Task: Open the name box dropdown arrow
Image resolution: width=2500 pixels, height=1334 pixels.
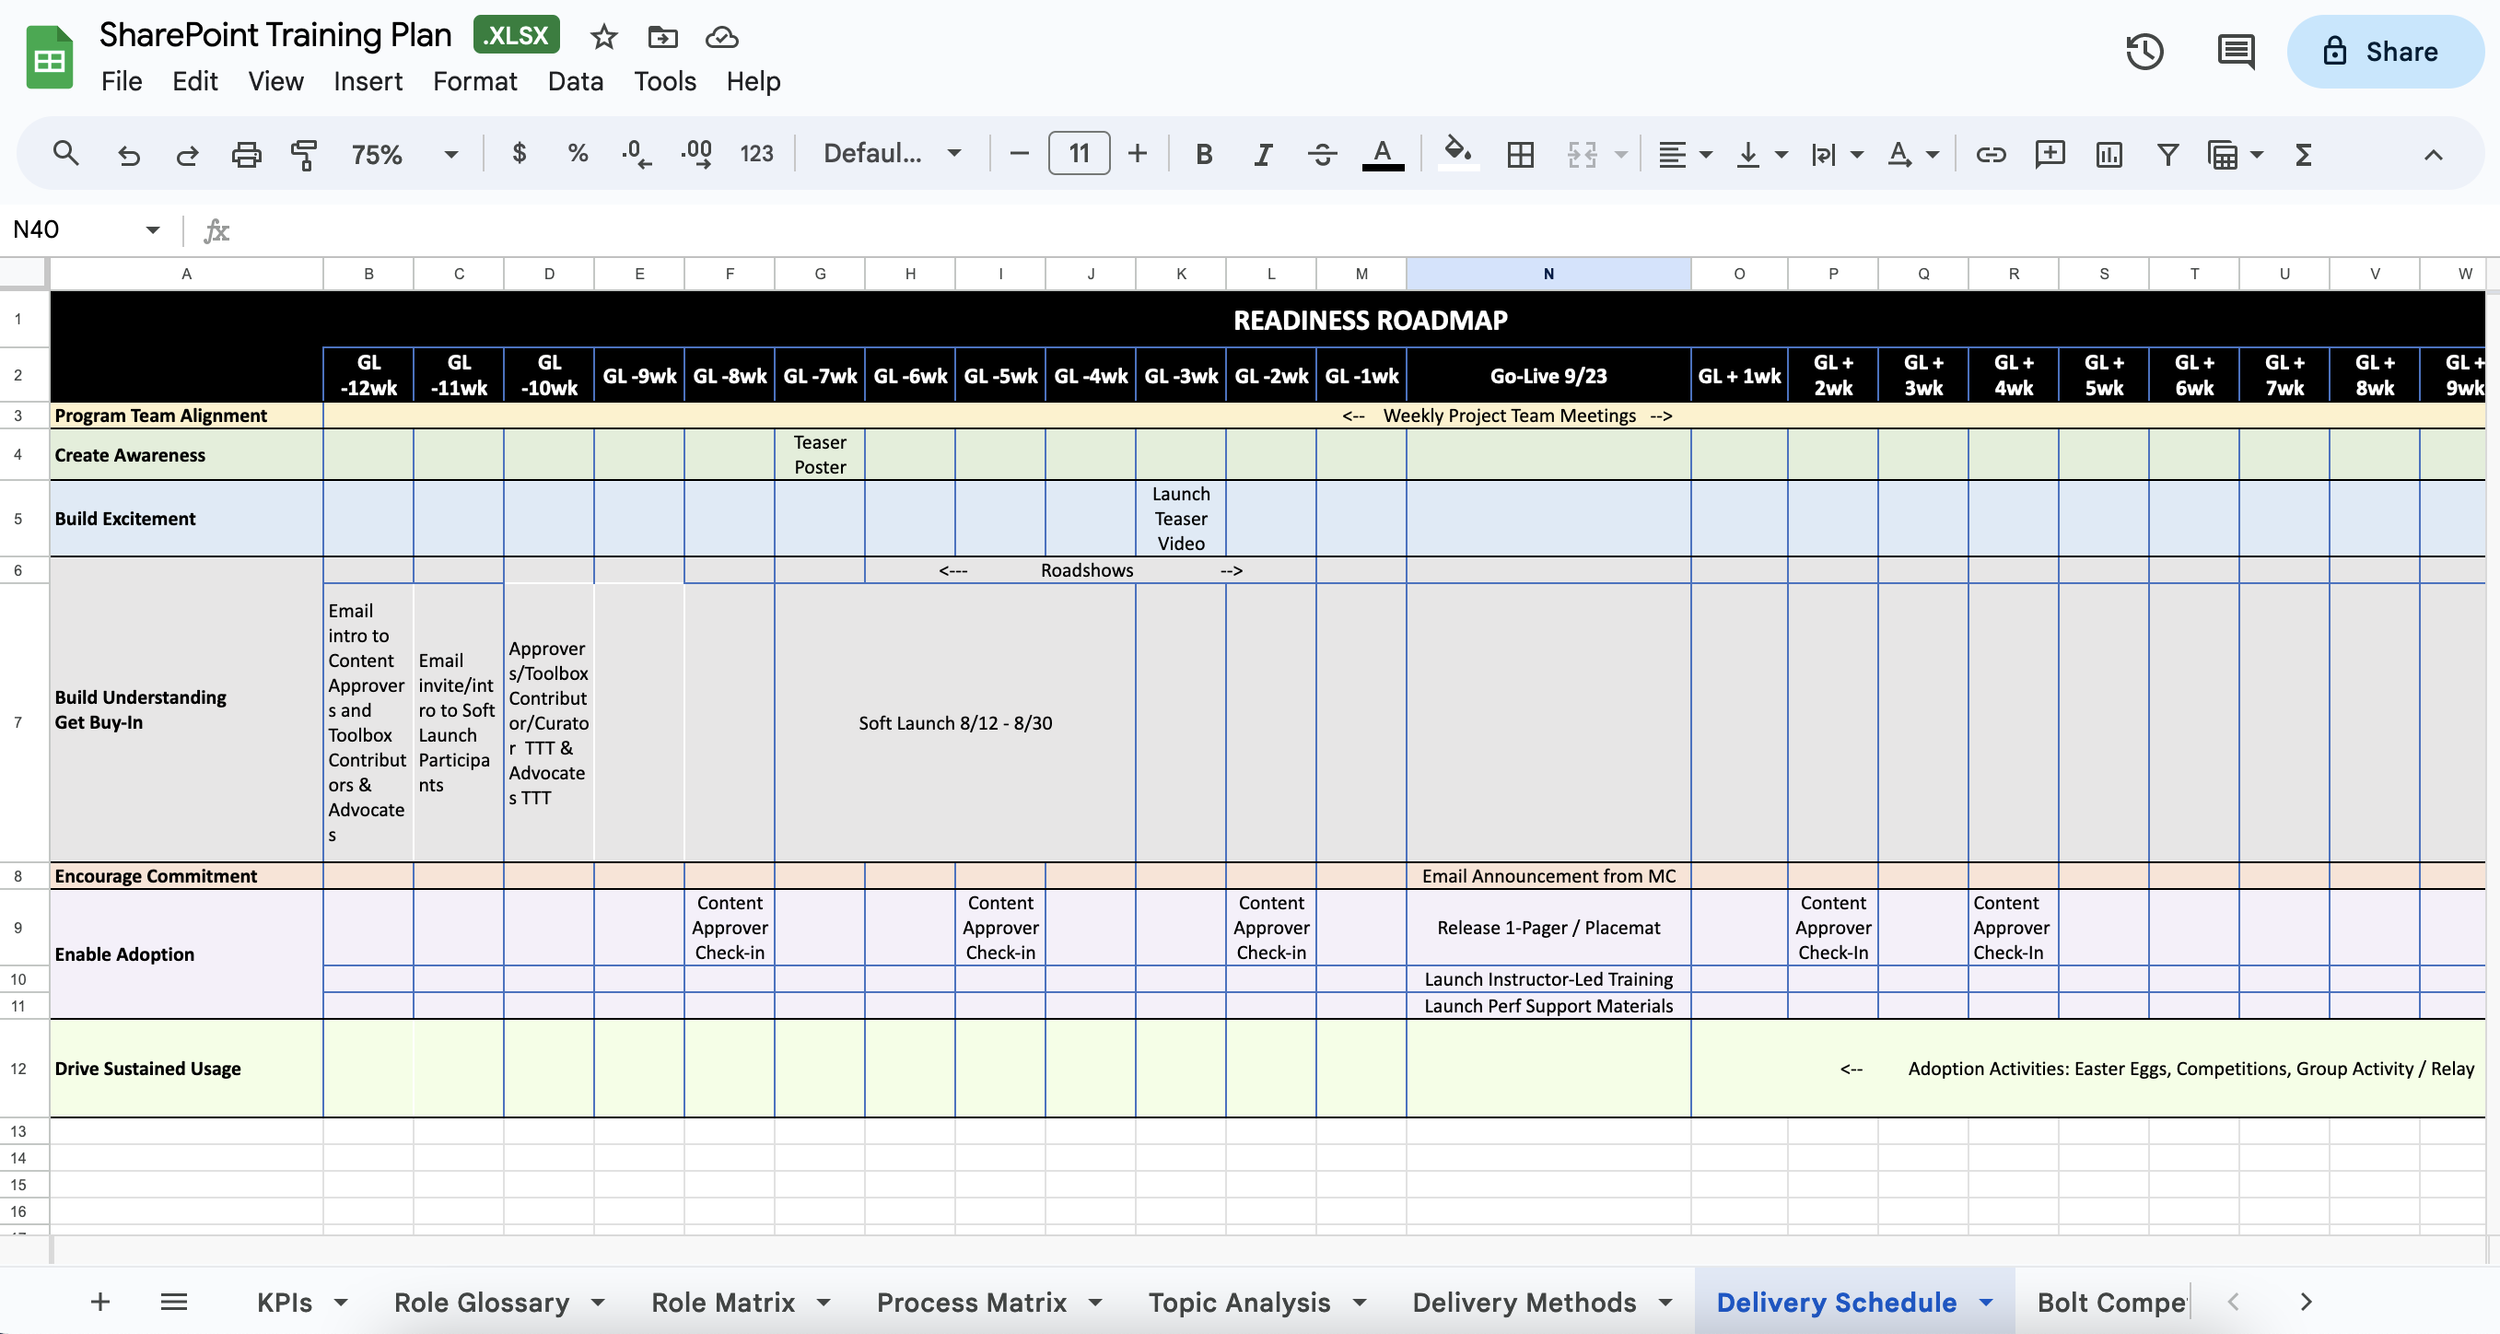Action: [152, 230]
